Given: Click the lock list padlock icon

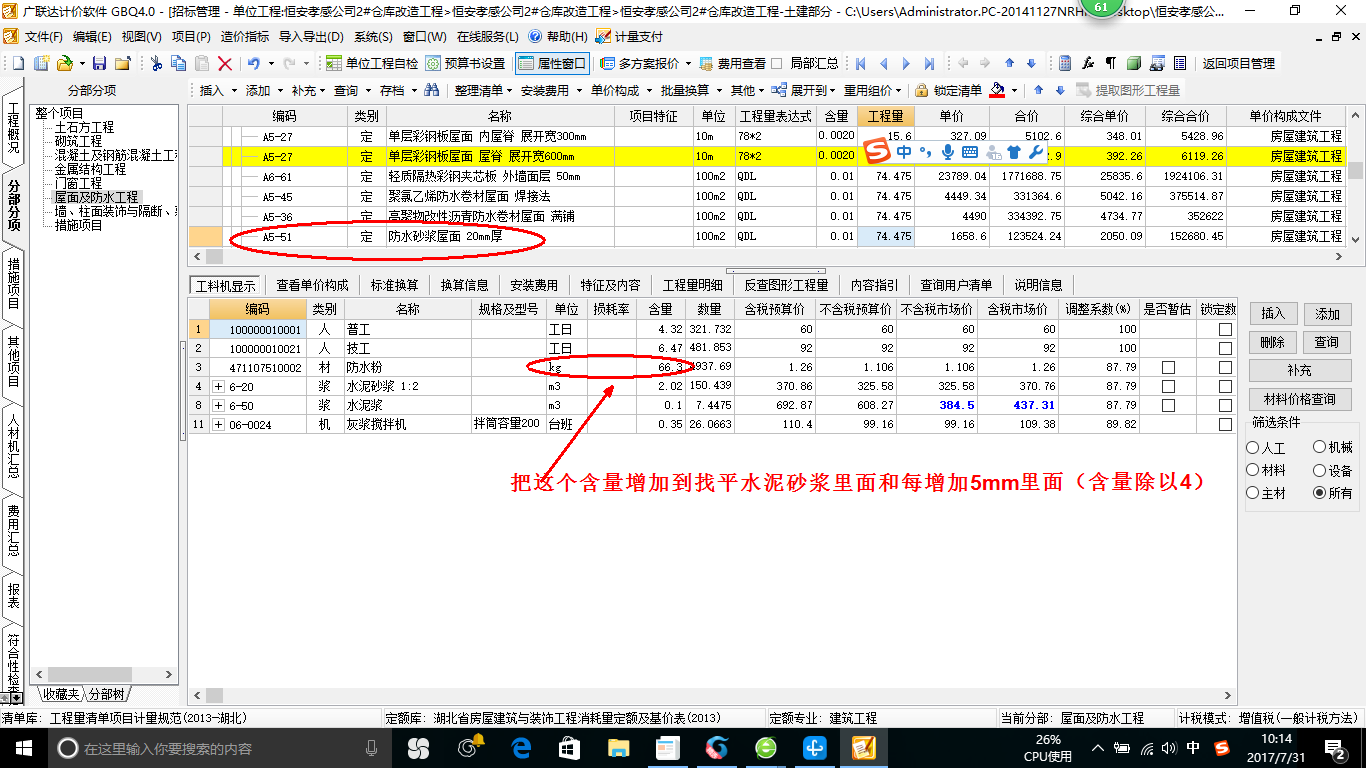Looking at the screenshot, I should [x=923, y=90].
